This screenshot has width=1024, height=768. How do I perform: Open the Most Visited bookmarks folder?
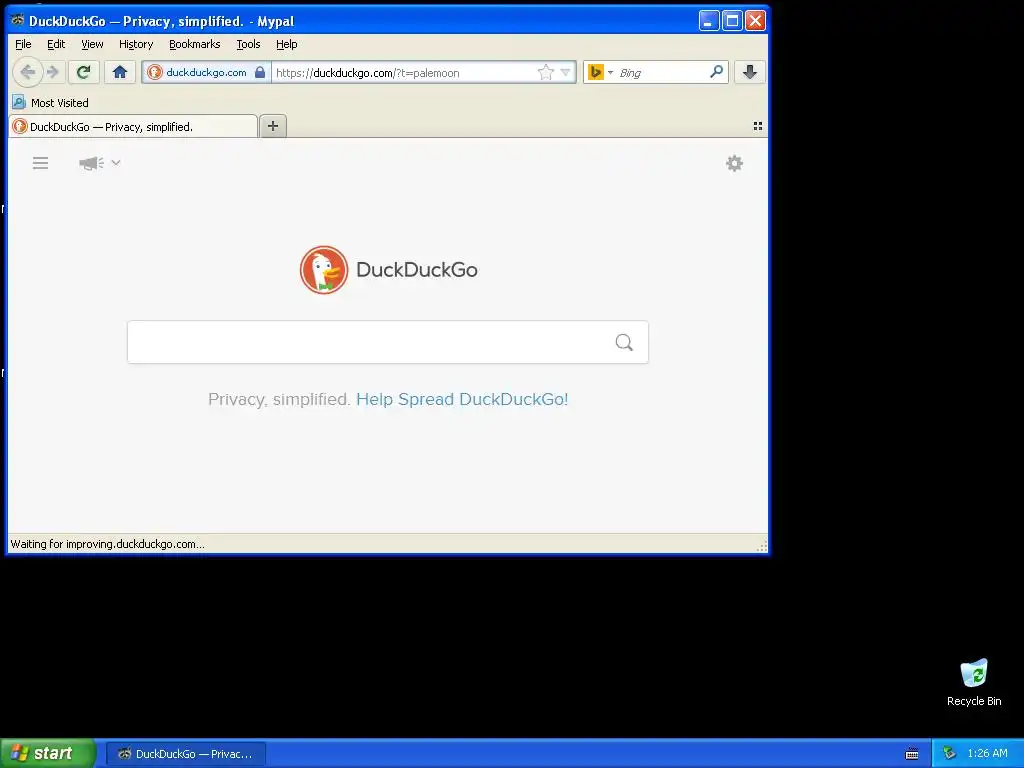coord(50,103)
